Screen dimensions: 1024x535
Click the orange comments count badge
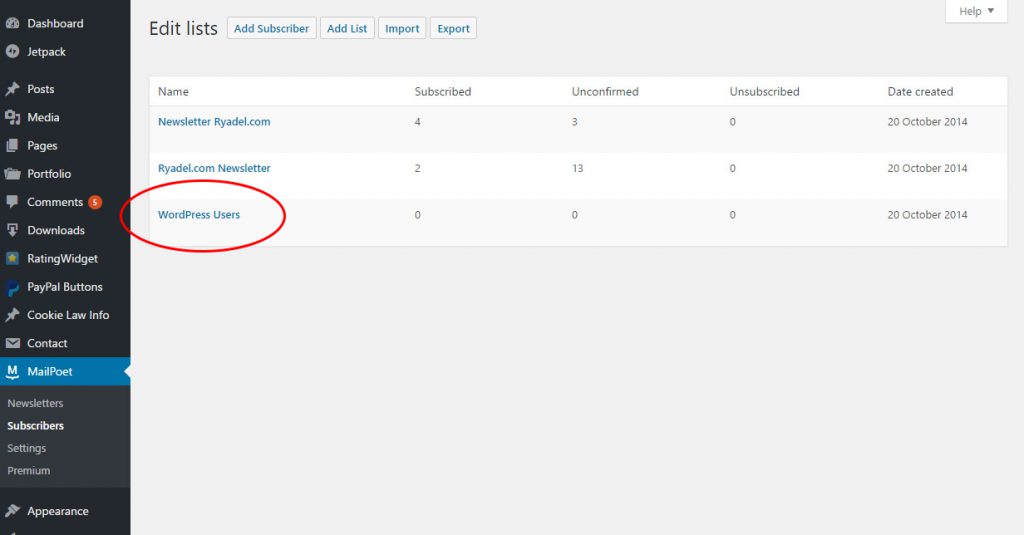[x=95, y=202]
